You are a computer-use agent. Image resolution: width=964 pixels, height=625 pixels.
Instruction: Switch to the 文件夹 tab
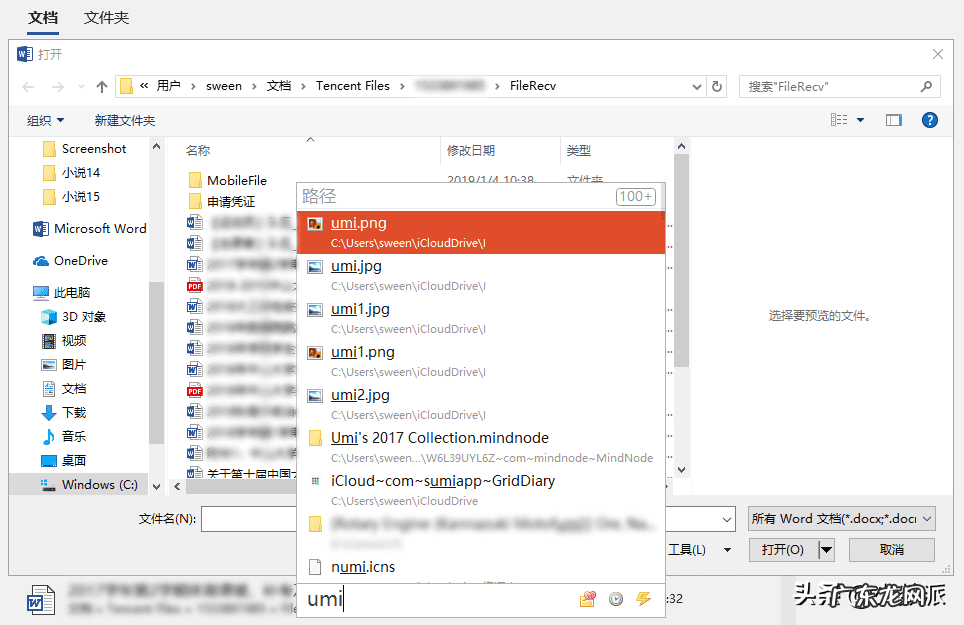(x=106, y=18)
